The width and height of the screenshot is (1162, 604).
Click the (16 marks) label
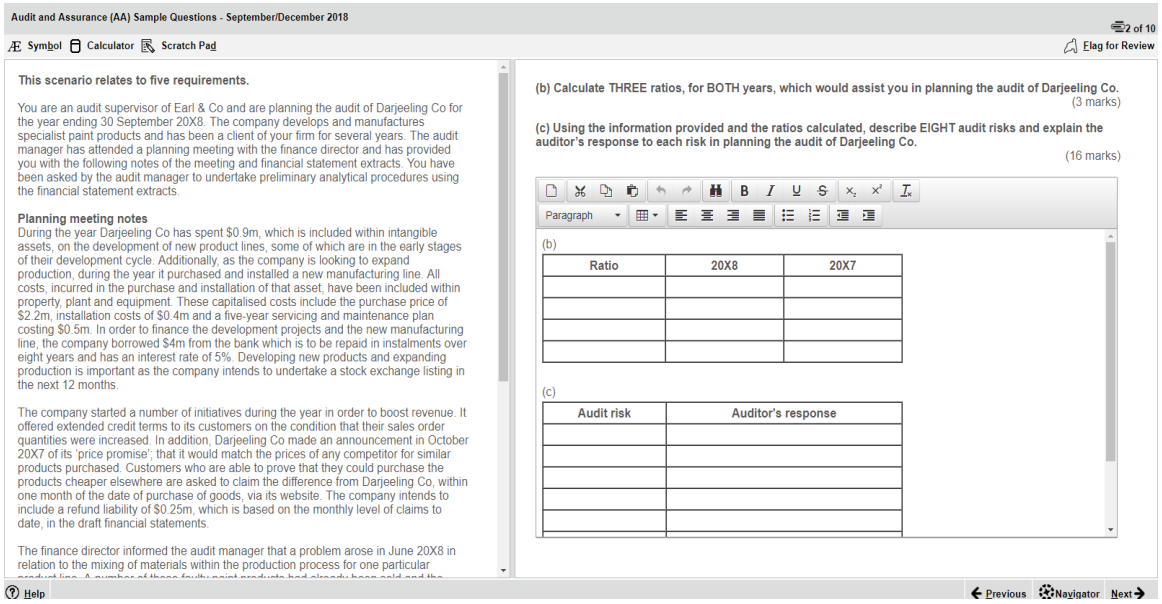(x=1092, y=156)
